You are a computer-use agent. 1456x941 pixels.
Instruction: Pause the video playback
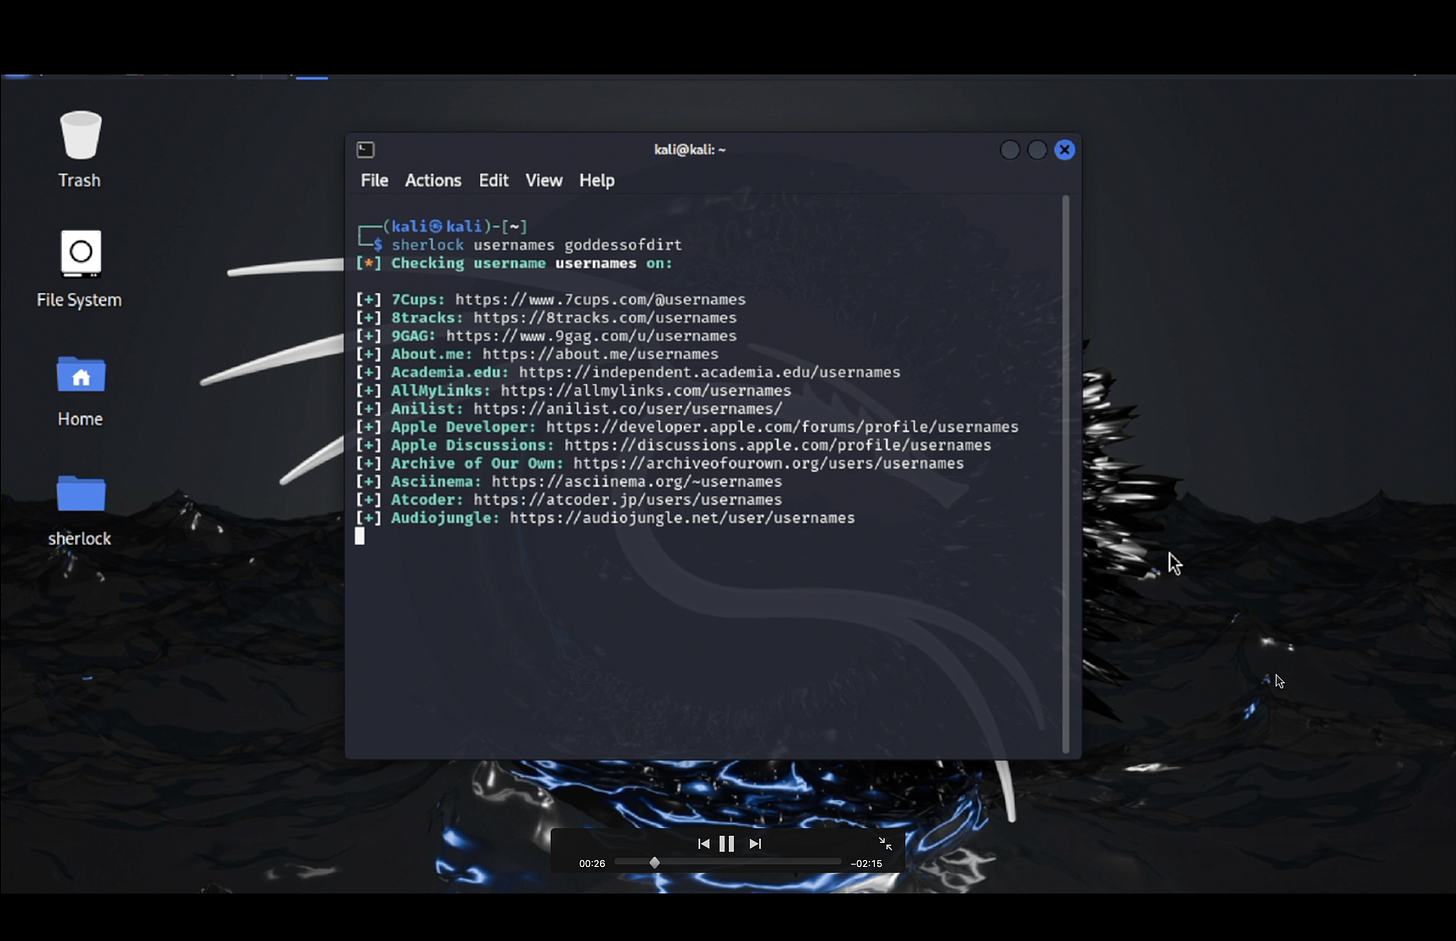(x=727, y=844)
